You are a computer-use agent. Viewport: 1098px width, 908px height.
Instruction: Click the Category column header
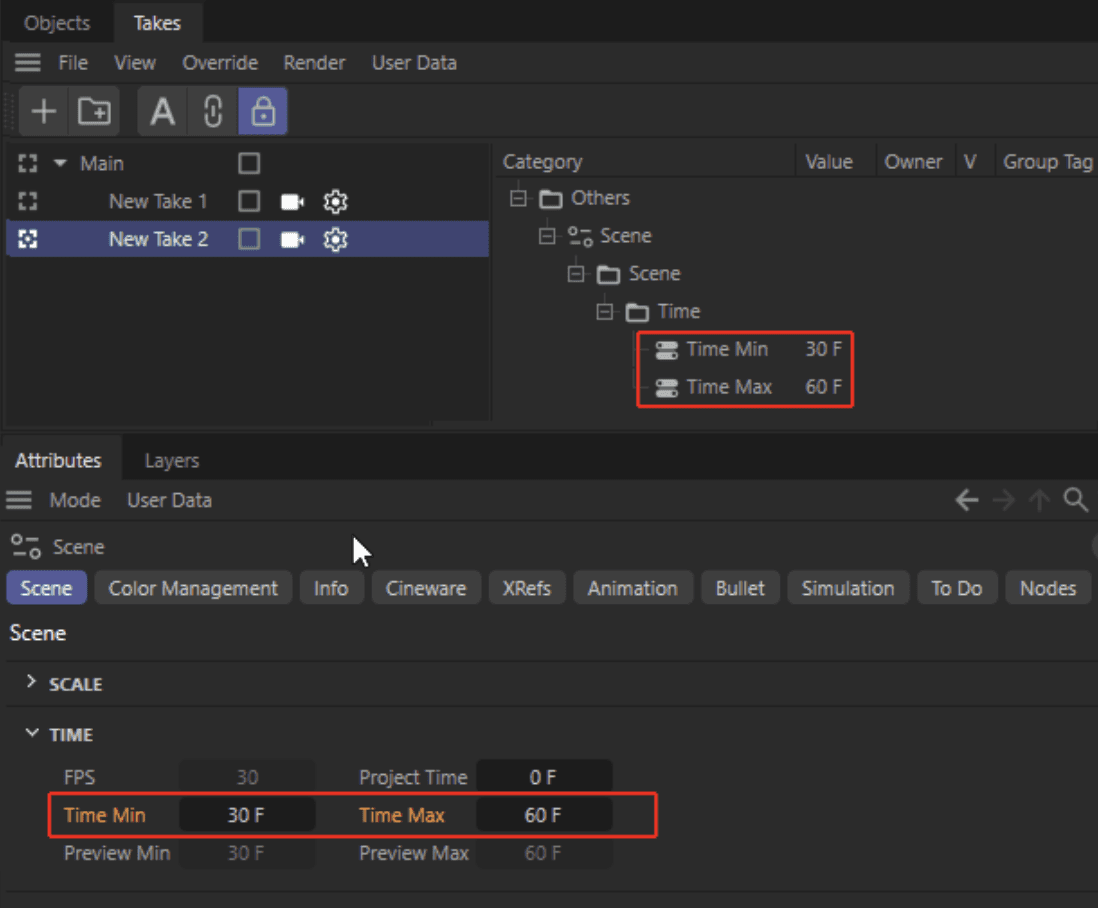[x=542, y=162]
